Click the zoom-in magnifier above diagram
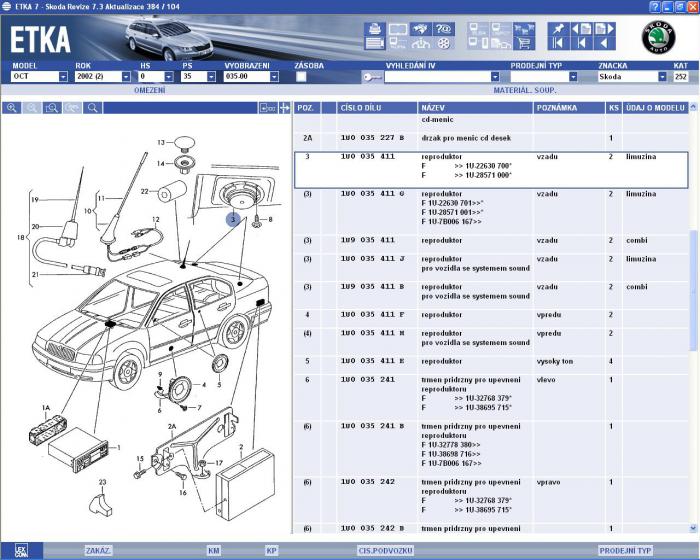Screen dimensions: 700x560 tap(12, 107)
